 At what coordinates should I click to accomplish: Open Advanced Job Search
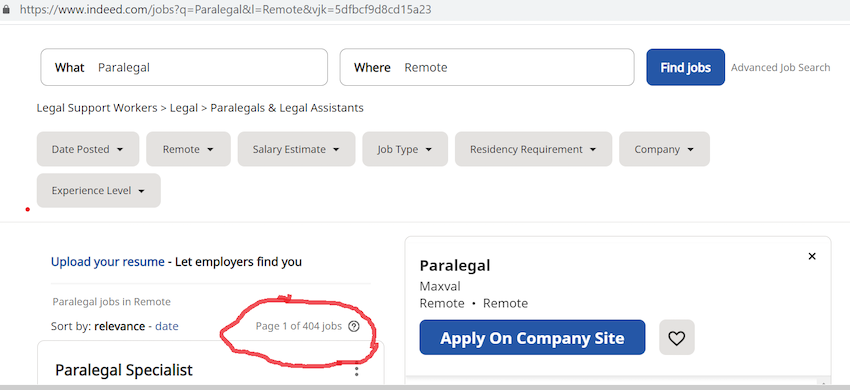point(780,67)
